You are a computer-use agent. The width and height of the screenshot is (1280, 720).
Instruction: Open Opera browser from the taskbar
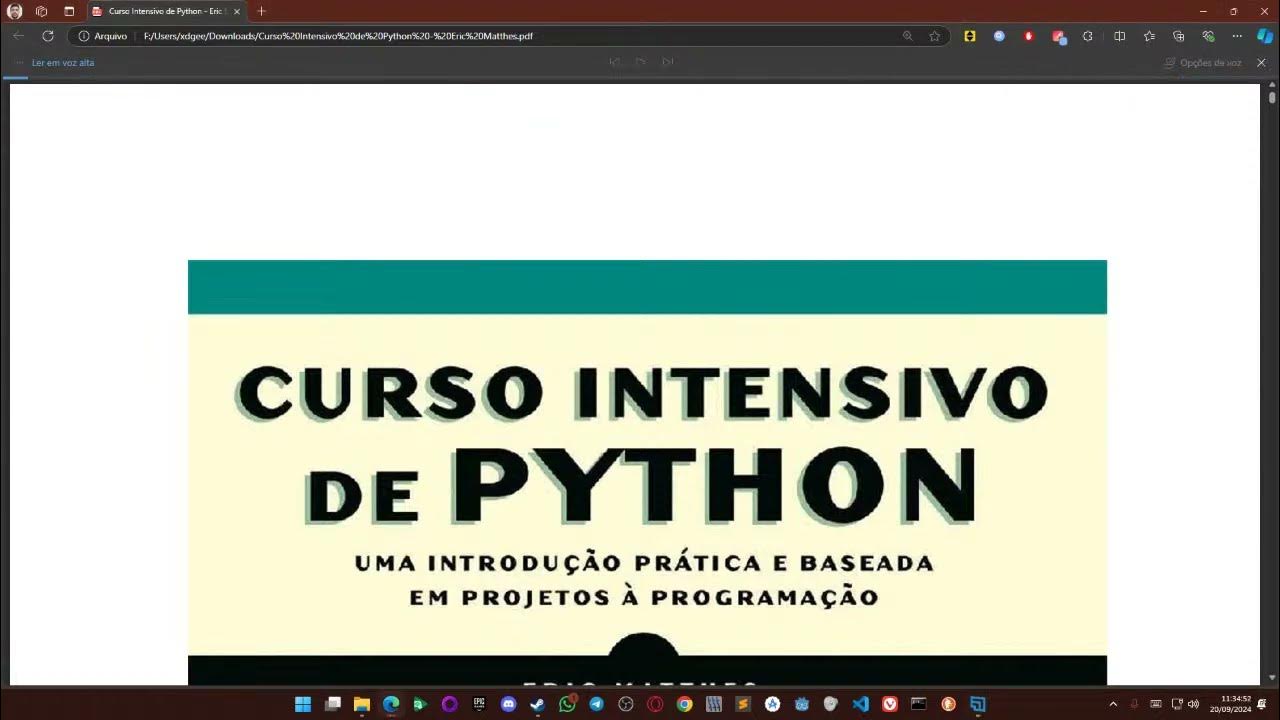click(655, 704)
